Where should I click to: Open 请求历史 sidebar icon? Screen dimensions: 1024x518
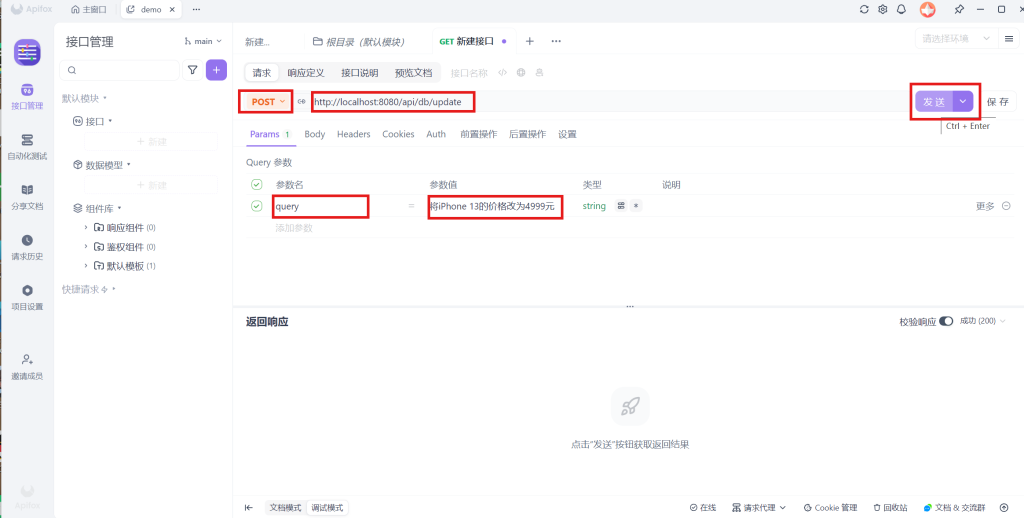click(27, 246)
